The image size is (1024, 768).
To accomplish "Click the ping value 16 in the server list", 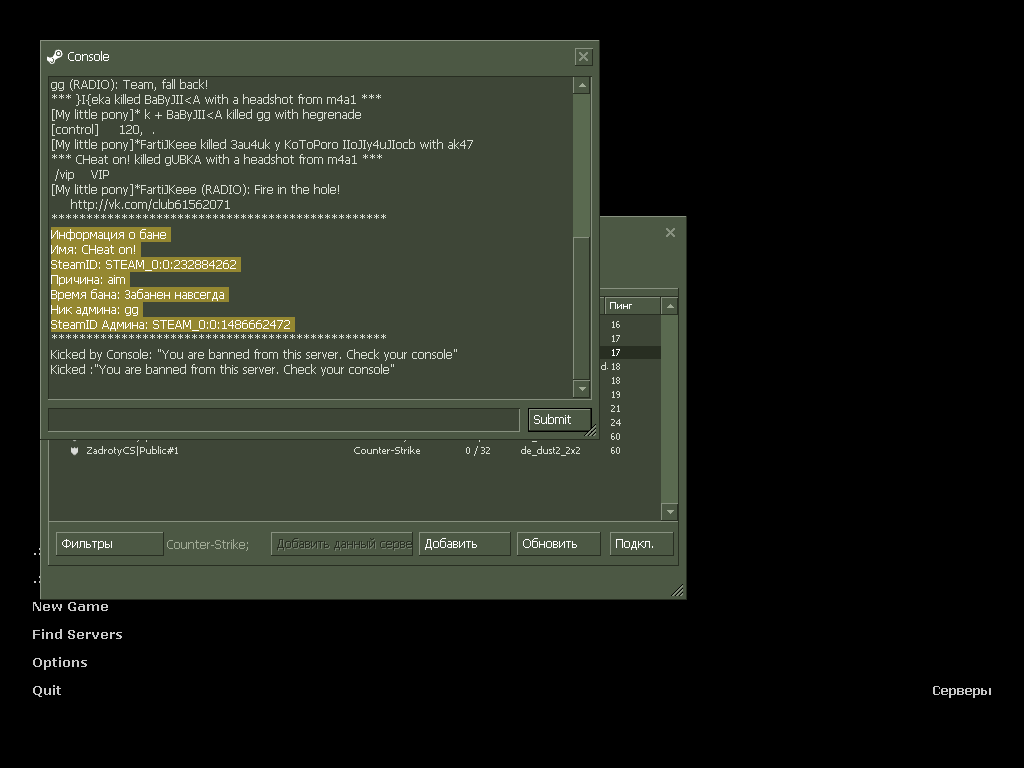I will pos(615,325).
